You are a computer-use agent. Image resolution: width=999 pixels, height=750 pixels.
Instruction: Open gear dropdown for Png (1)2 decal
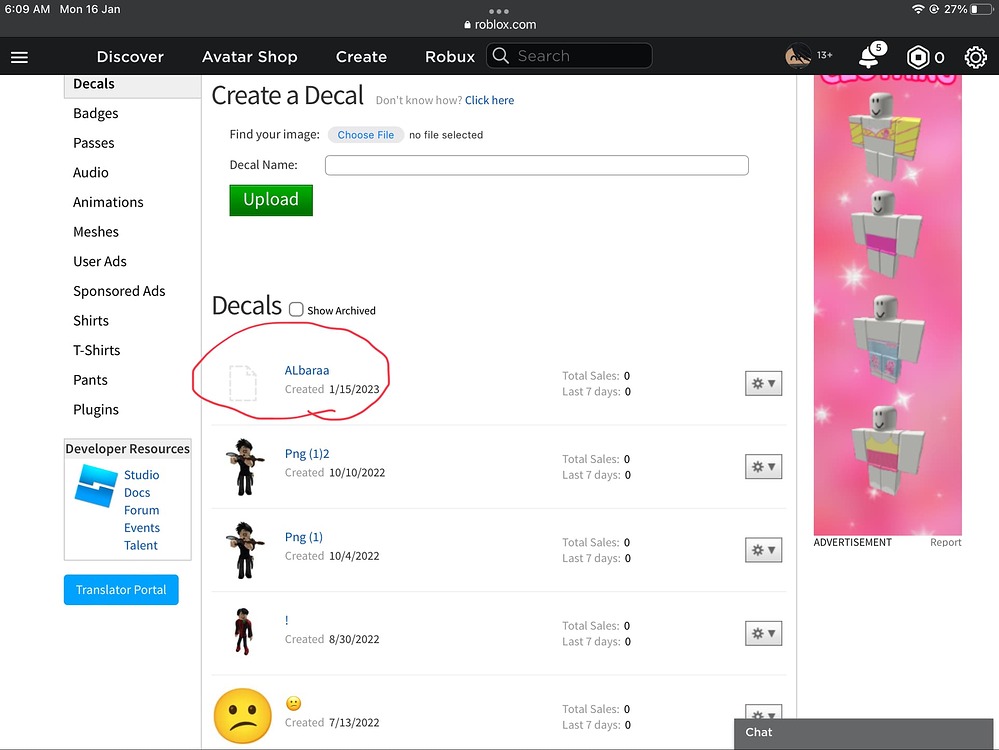(x=763, y=466)
